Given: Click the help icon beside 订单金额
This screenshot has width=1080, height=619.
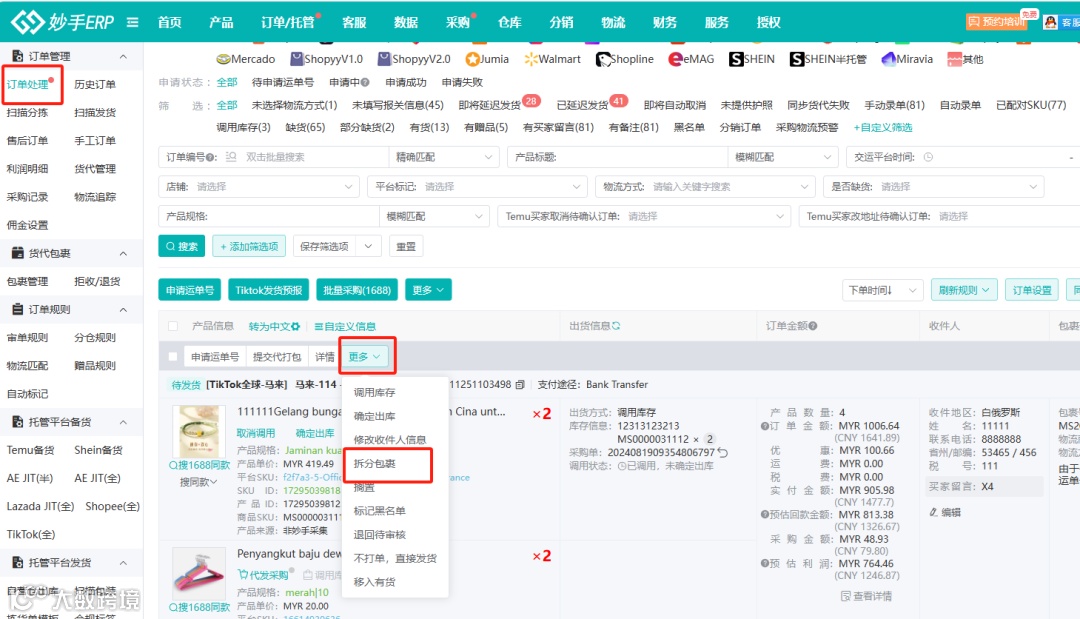Looking at the screenshot, I should 813,326.
